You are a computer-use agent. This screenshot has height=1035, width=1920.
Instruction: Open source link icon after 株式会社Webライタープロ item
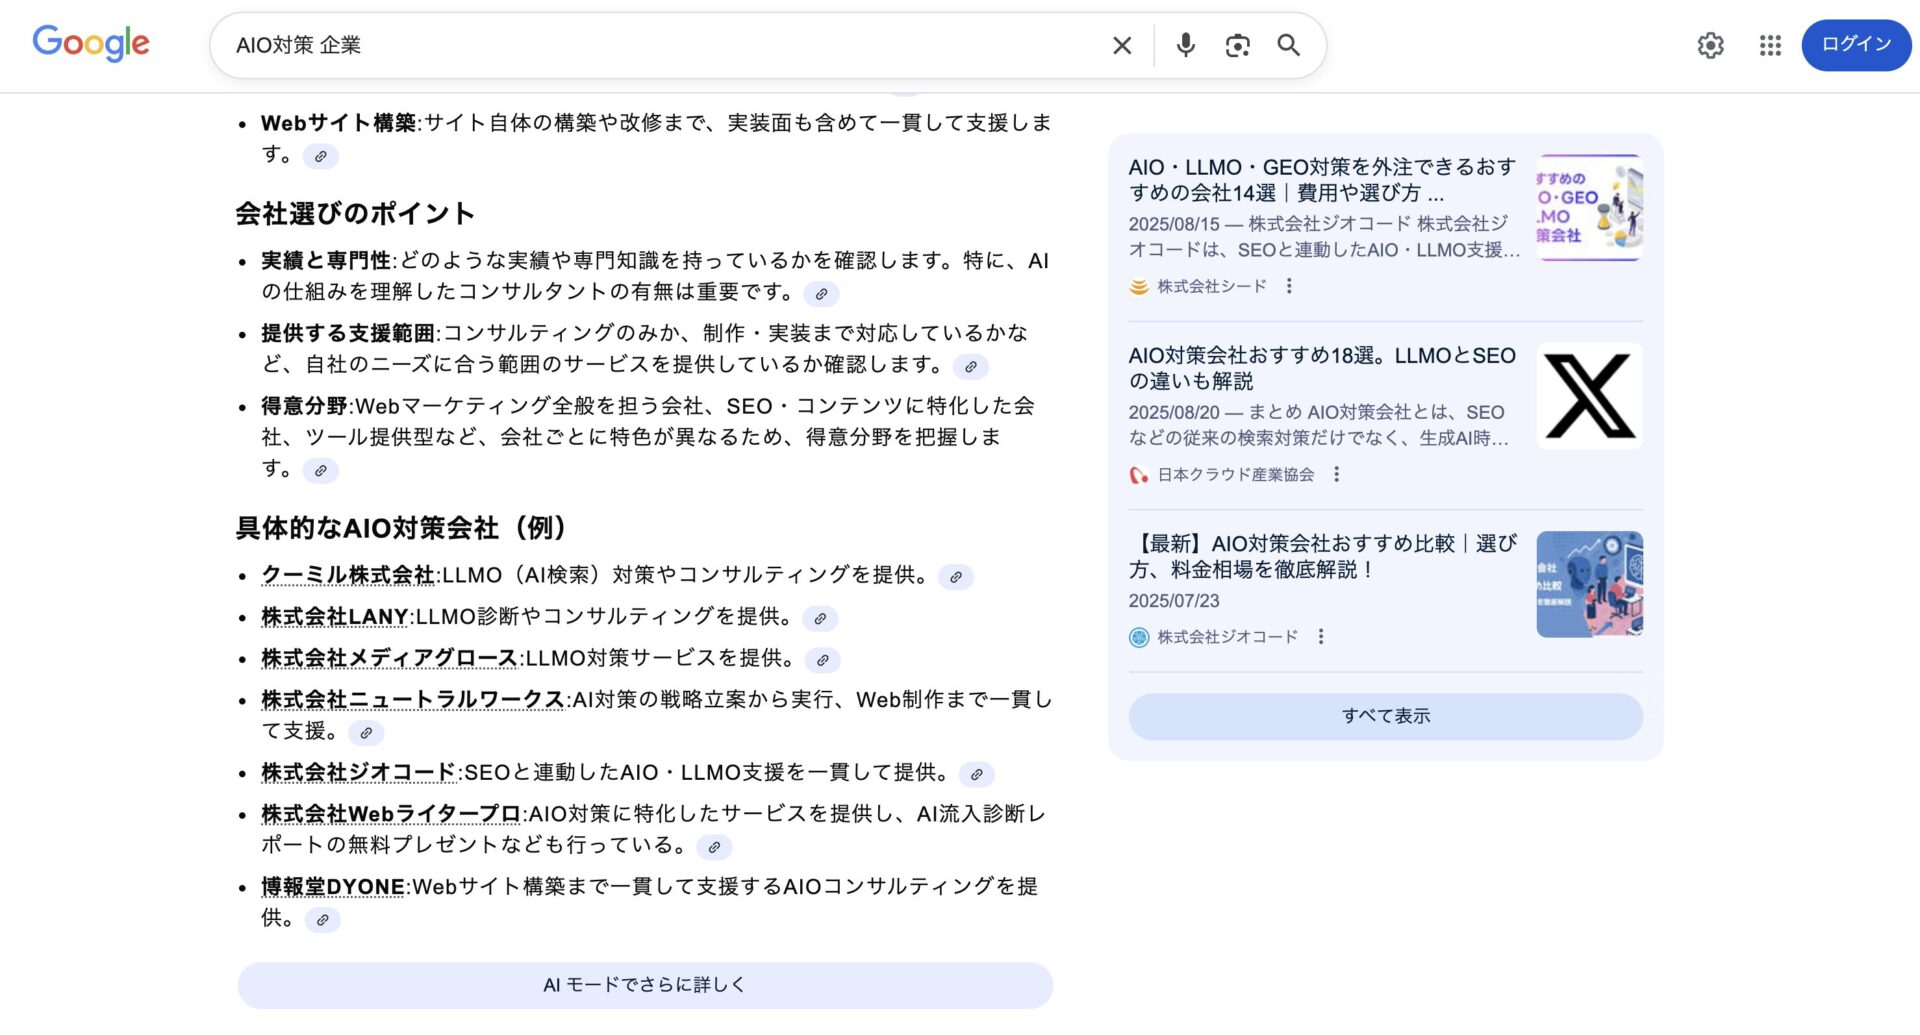[x=714, y=847]
